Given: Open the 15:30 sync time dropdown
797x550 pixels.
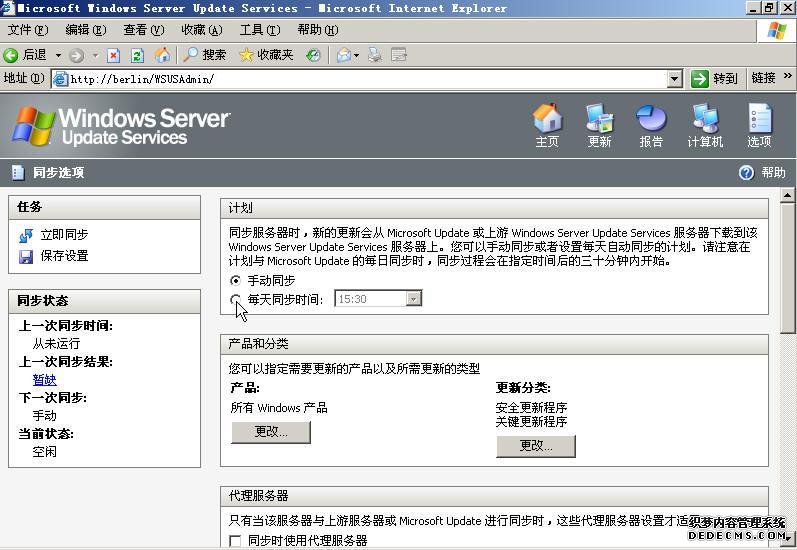Looking at the screenshot, I should (x=414, y=299).
